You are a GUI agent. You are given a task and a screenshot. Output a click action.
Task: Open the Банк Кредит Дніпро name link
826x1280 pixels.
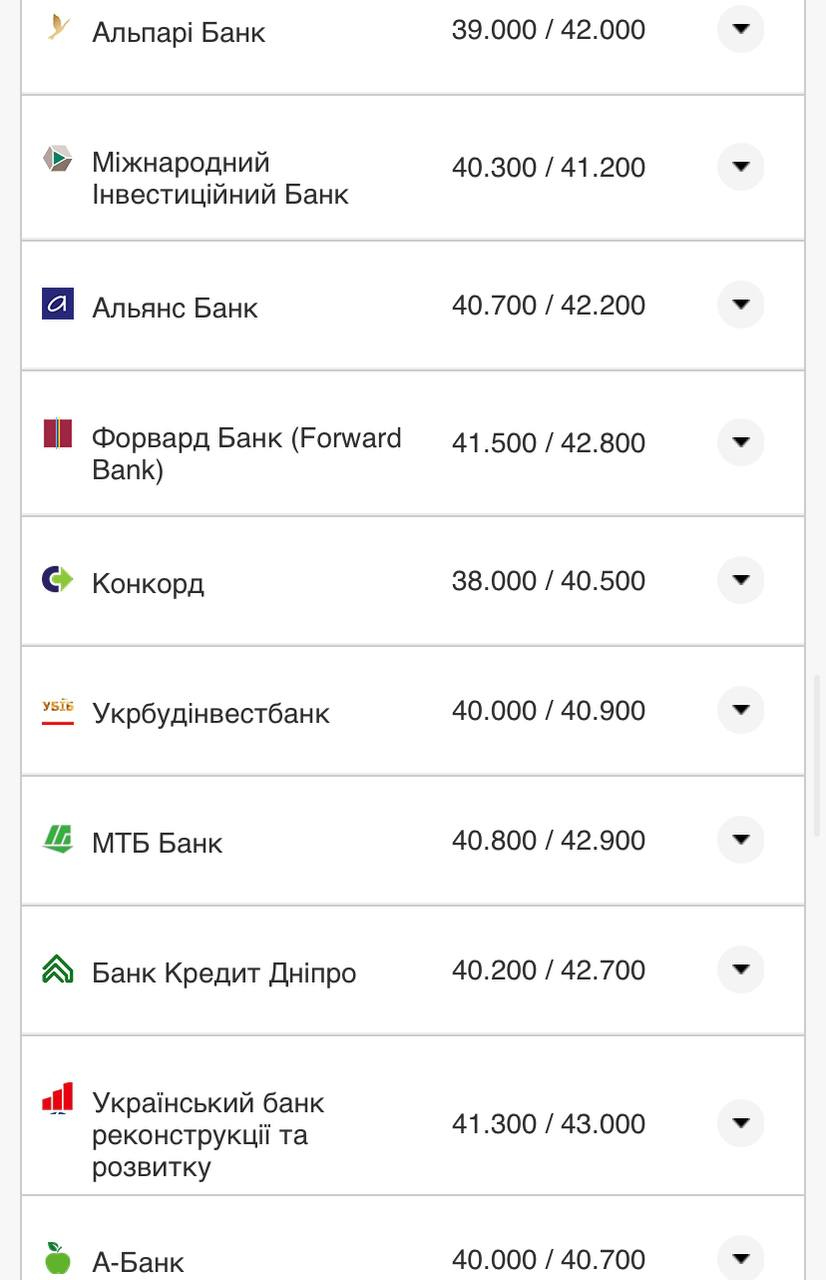click(224, 973)
